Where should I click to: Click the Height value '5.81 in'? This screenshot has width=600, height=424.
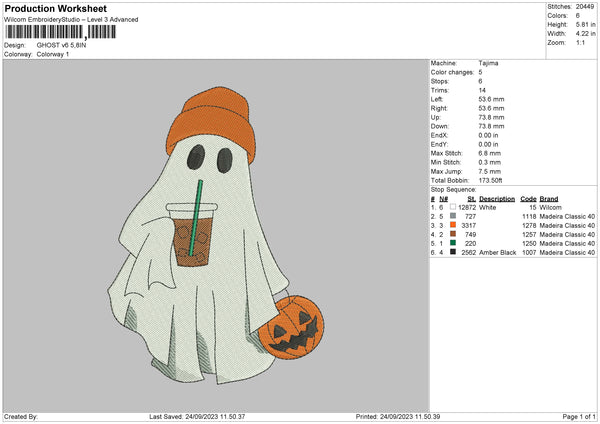click(585, 24)
